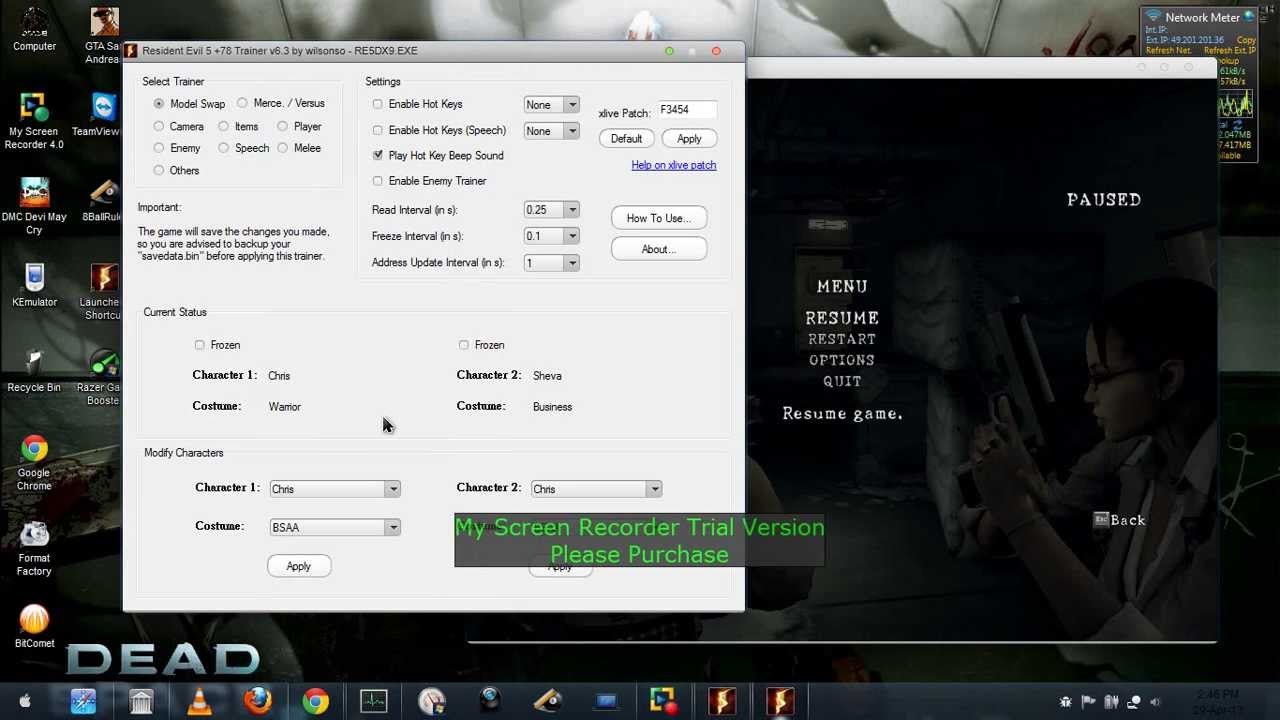Open Chrome from the taskbar

point(315,702)
